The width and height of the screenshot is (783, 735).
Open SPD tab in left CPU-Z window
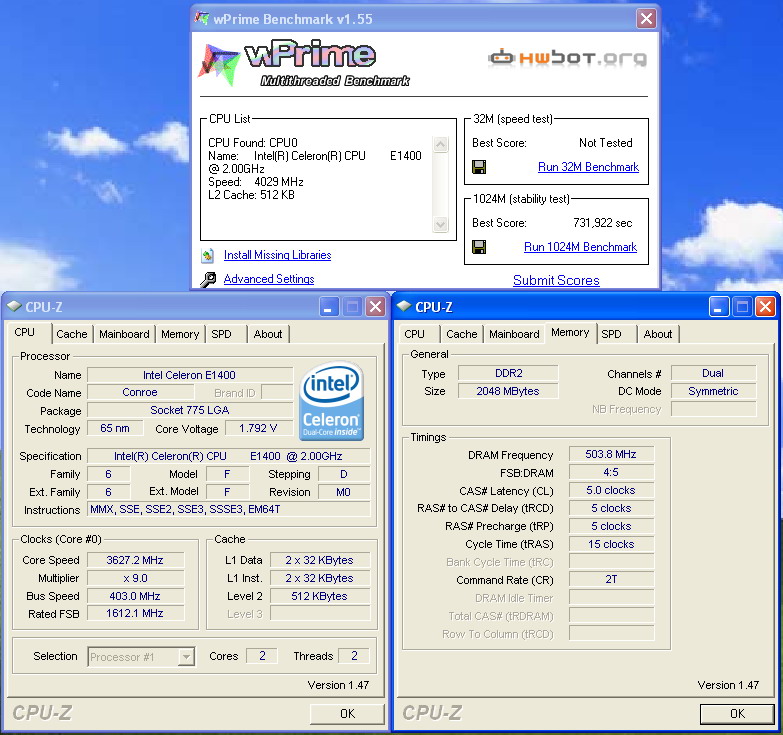[x=222, y=334]
